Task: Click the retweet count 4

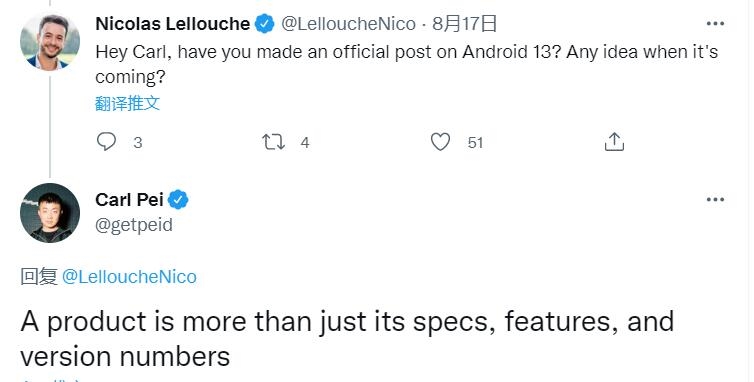Action: 305,142
